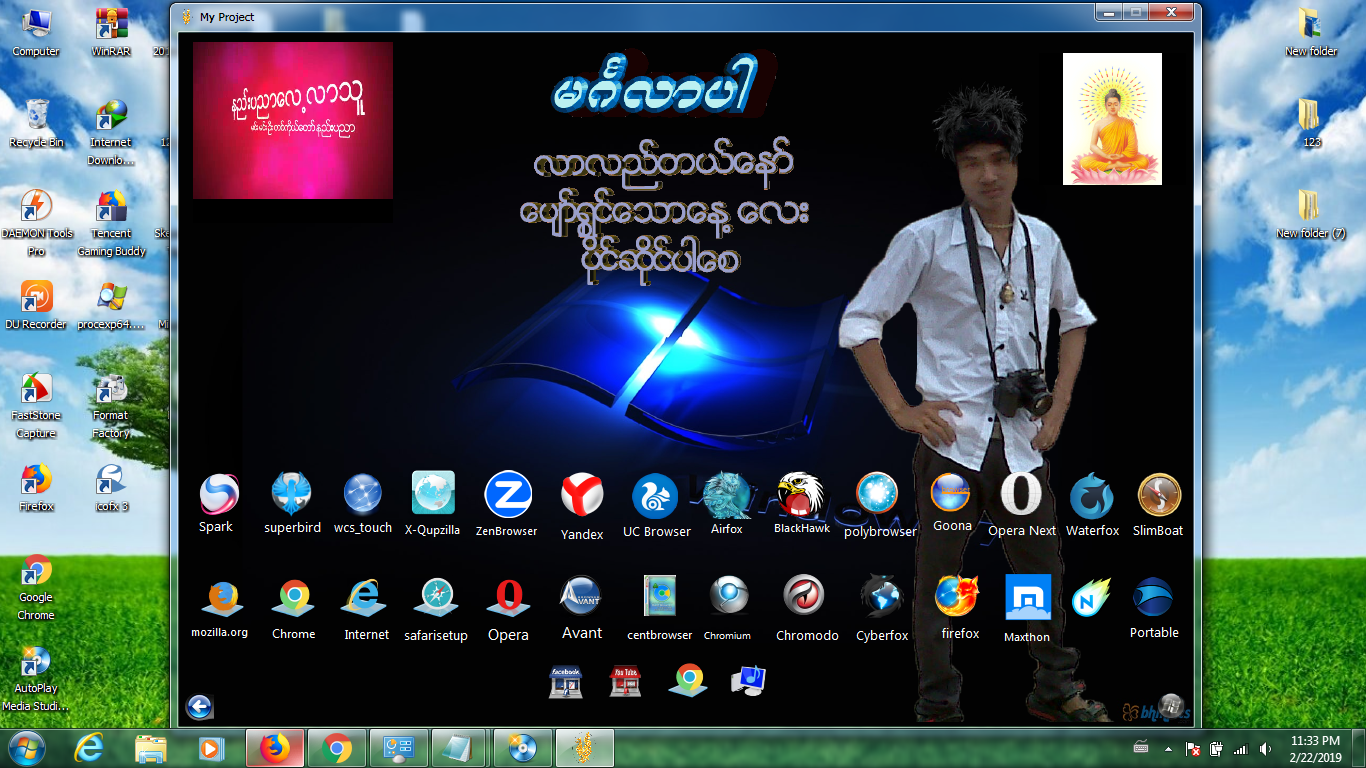The width and height of the screenshot is (1366, 768).
Task: Open the centbrowser icon
Action: [659, 596]
